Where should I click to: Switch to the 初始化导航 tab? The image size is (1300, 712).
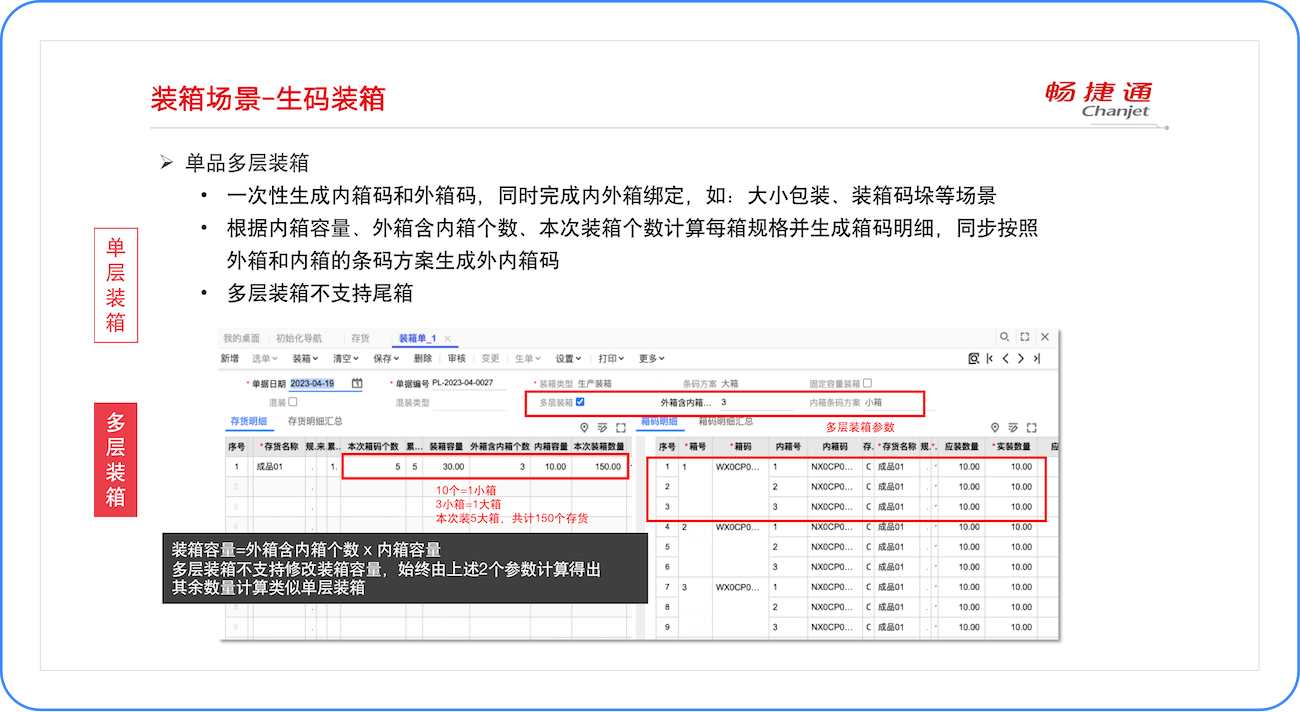(298, 338)
